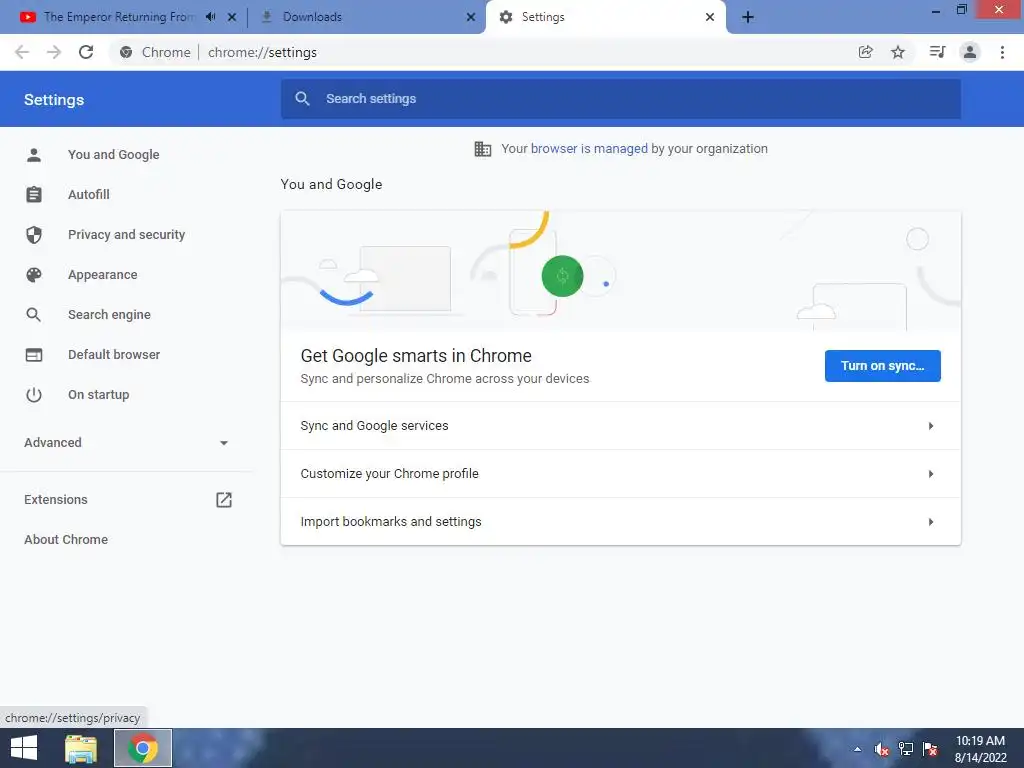
Task: Click the Chrome site info icon in address bar
Action: pyautogui.click(x=127, y=52)
